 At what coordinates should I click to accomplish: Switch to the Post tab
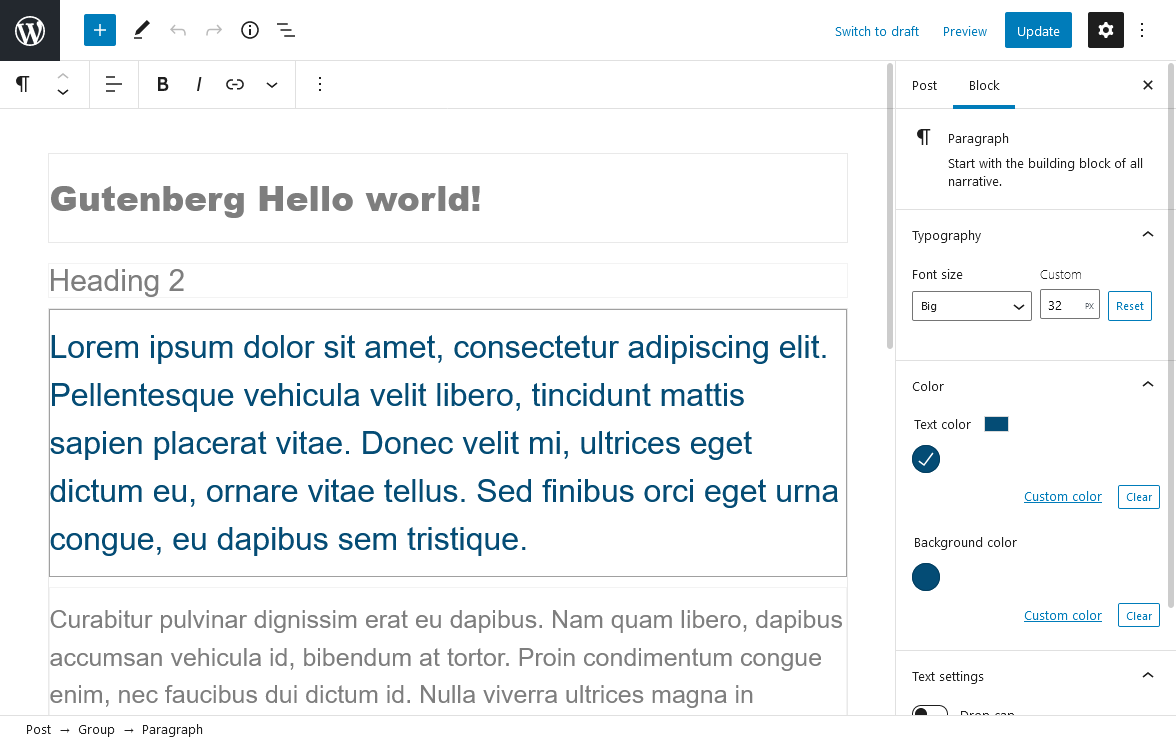click(924, 85)
